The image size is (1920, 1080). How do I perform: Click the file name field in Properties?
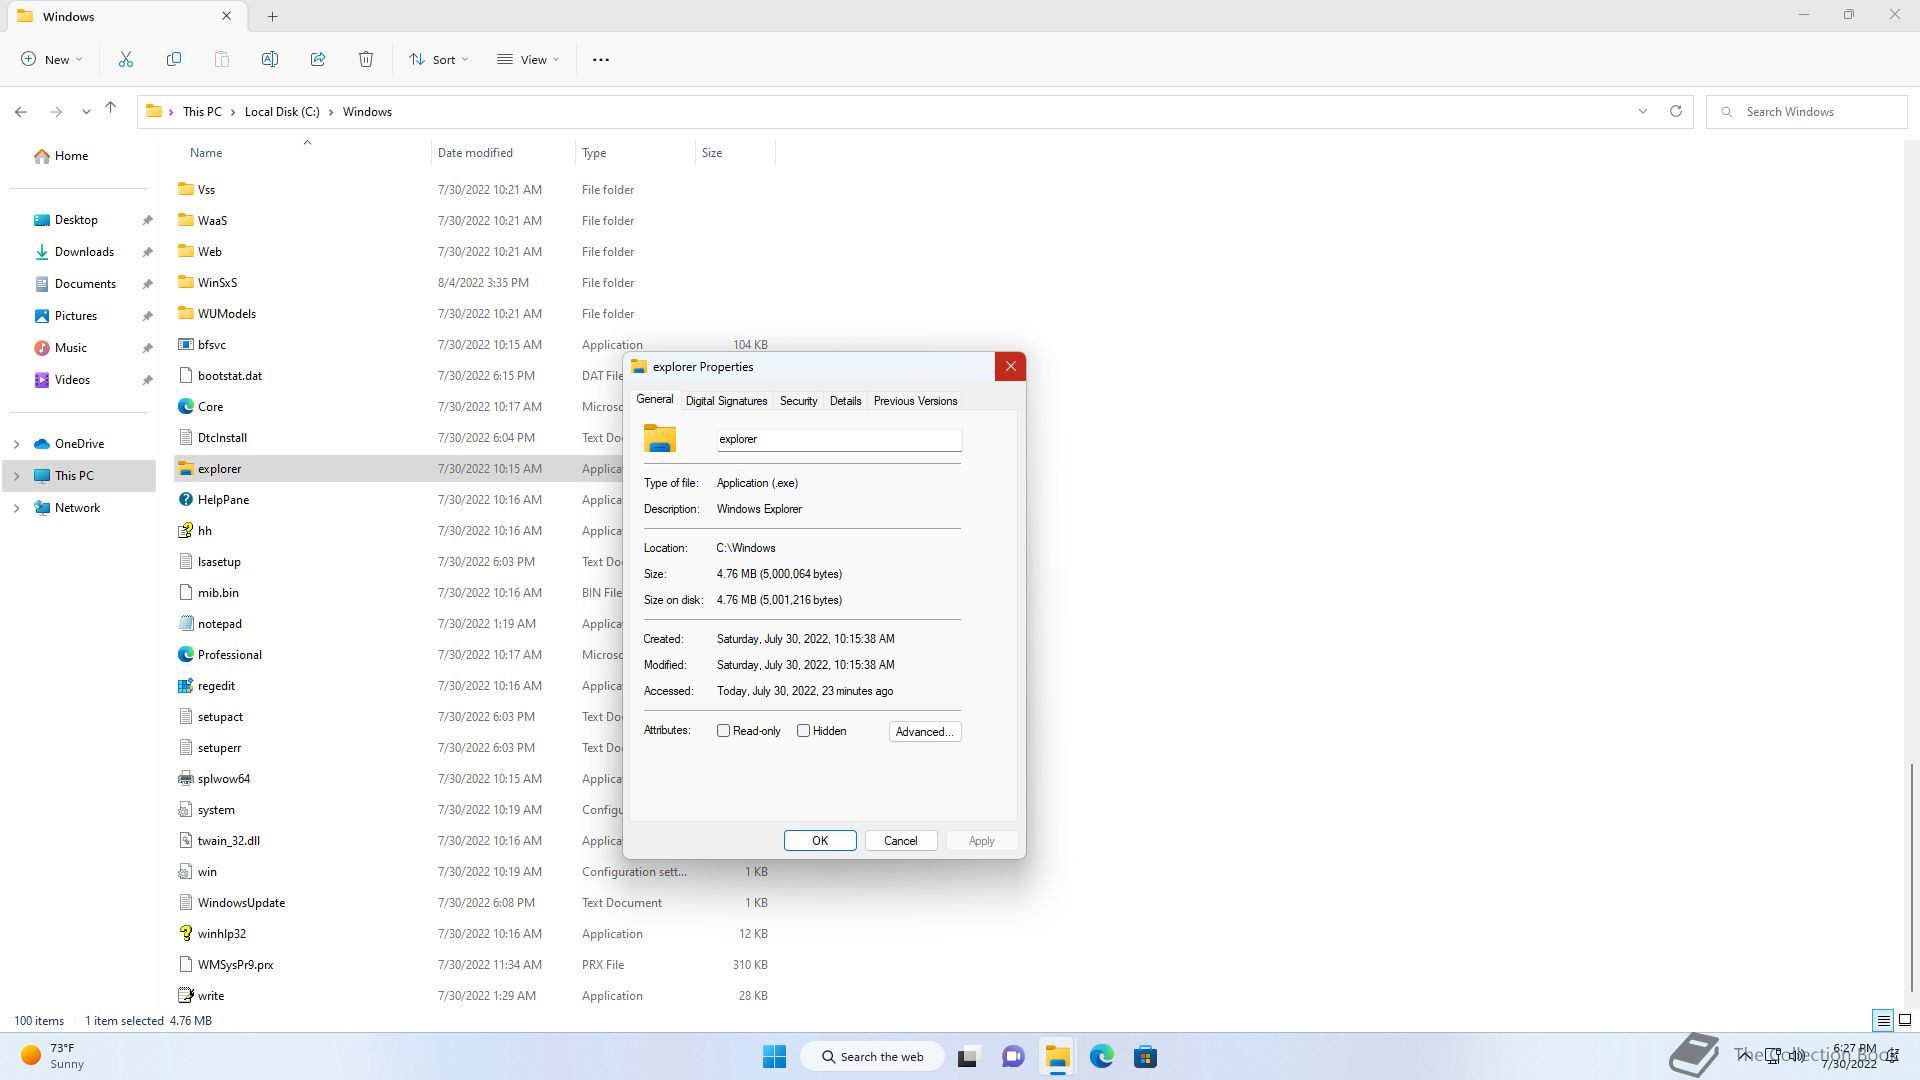[x=839, y=440]
